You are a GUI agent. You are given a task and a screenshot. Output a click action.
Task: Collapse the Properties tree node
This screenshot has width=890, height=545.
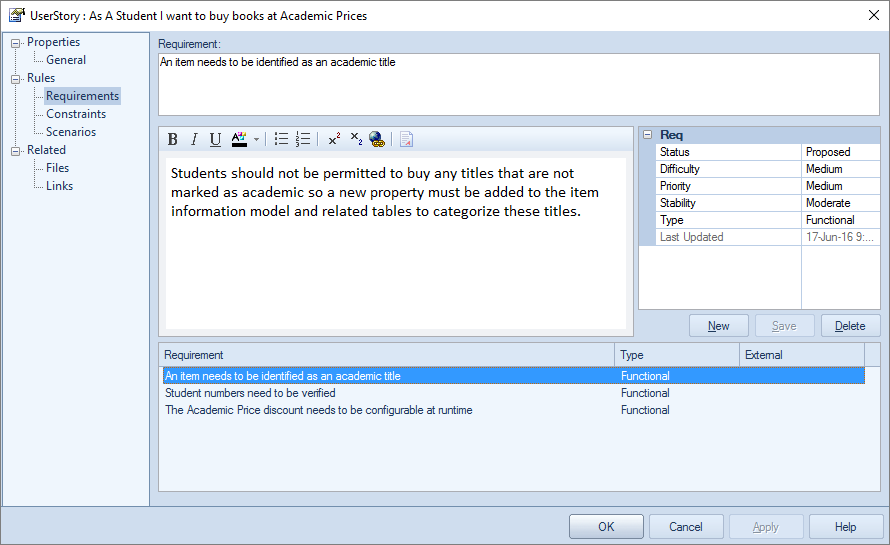click(15, 43)
